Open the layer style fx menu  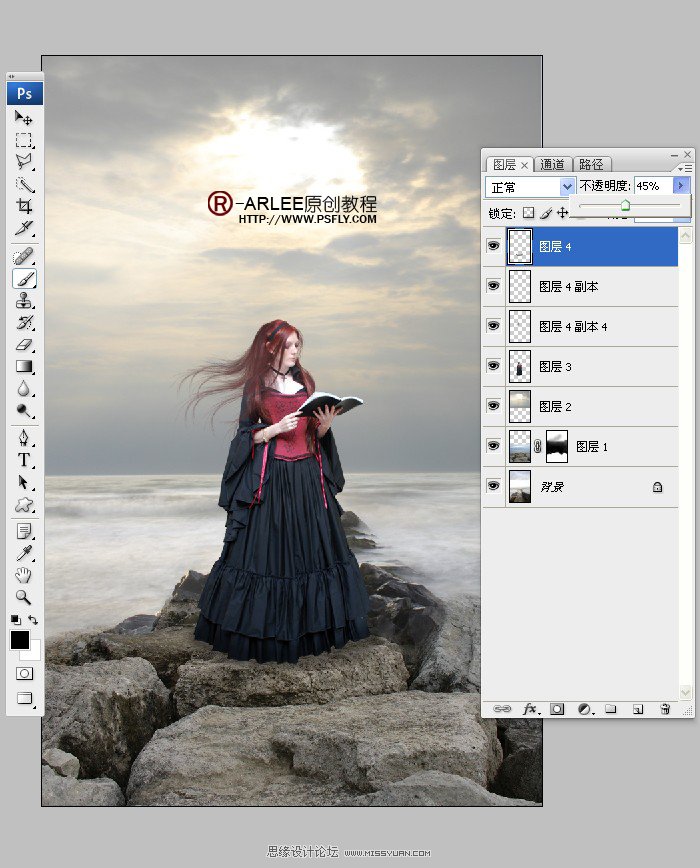[530, 709]
